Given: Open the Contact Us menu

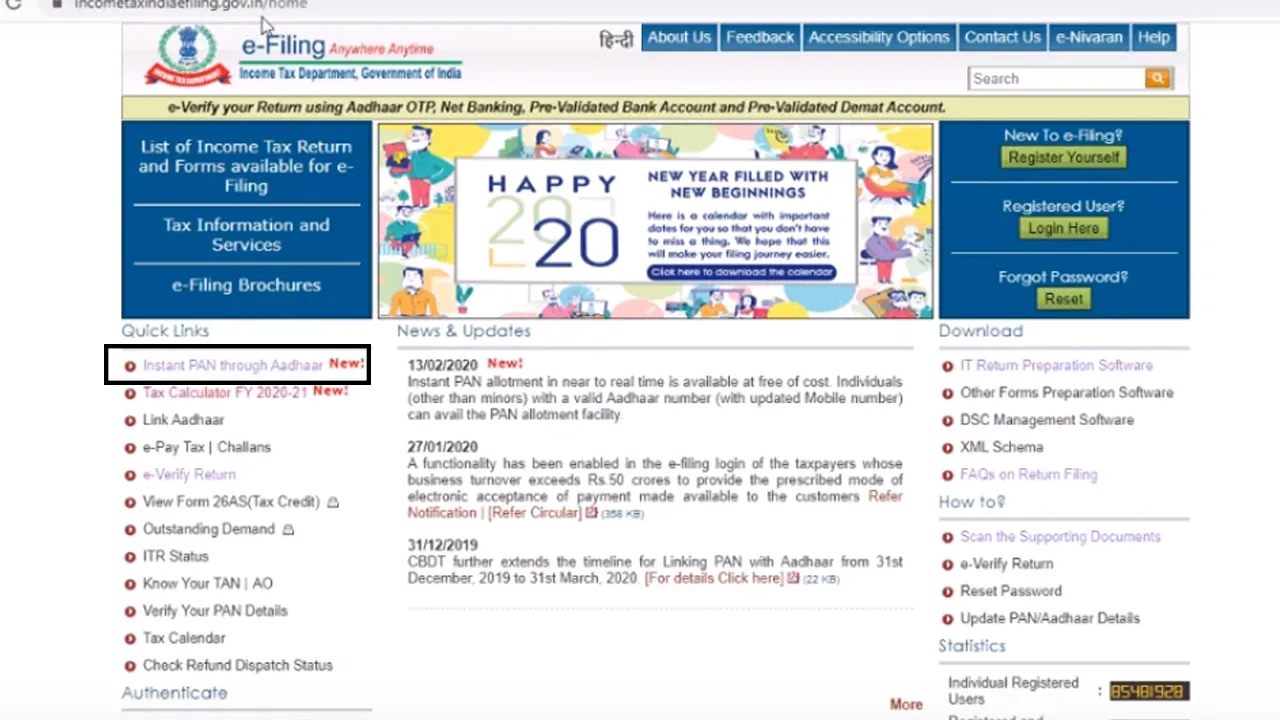Looking at the screenshot, I should (1002, 38).
